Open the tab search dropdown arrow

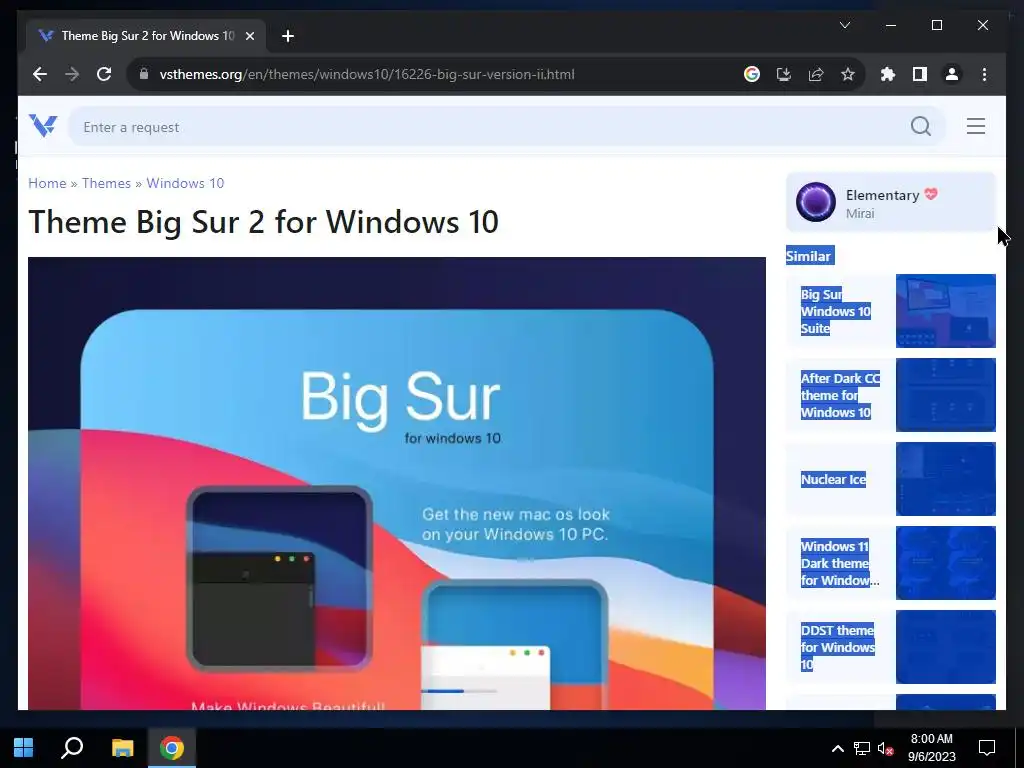point(844,25)
